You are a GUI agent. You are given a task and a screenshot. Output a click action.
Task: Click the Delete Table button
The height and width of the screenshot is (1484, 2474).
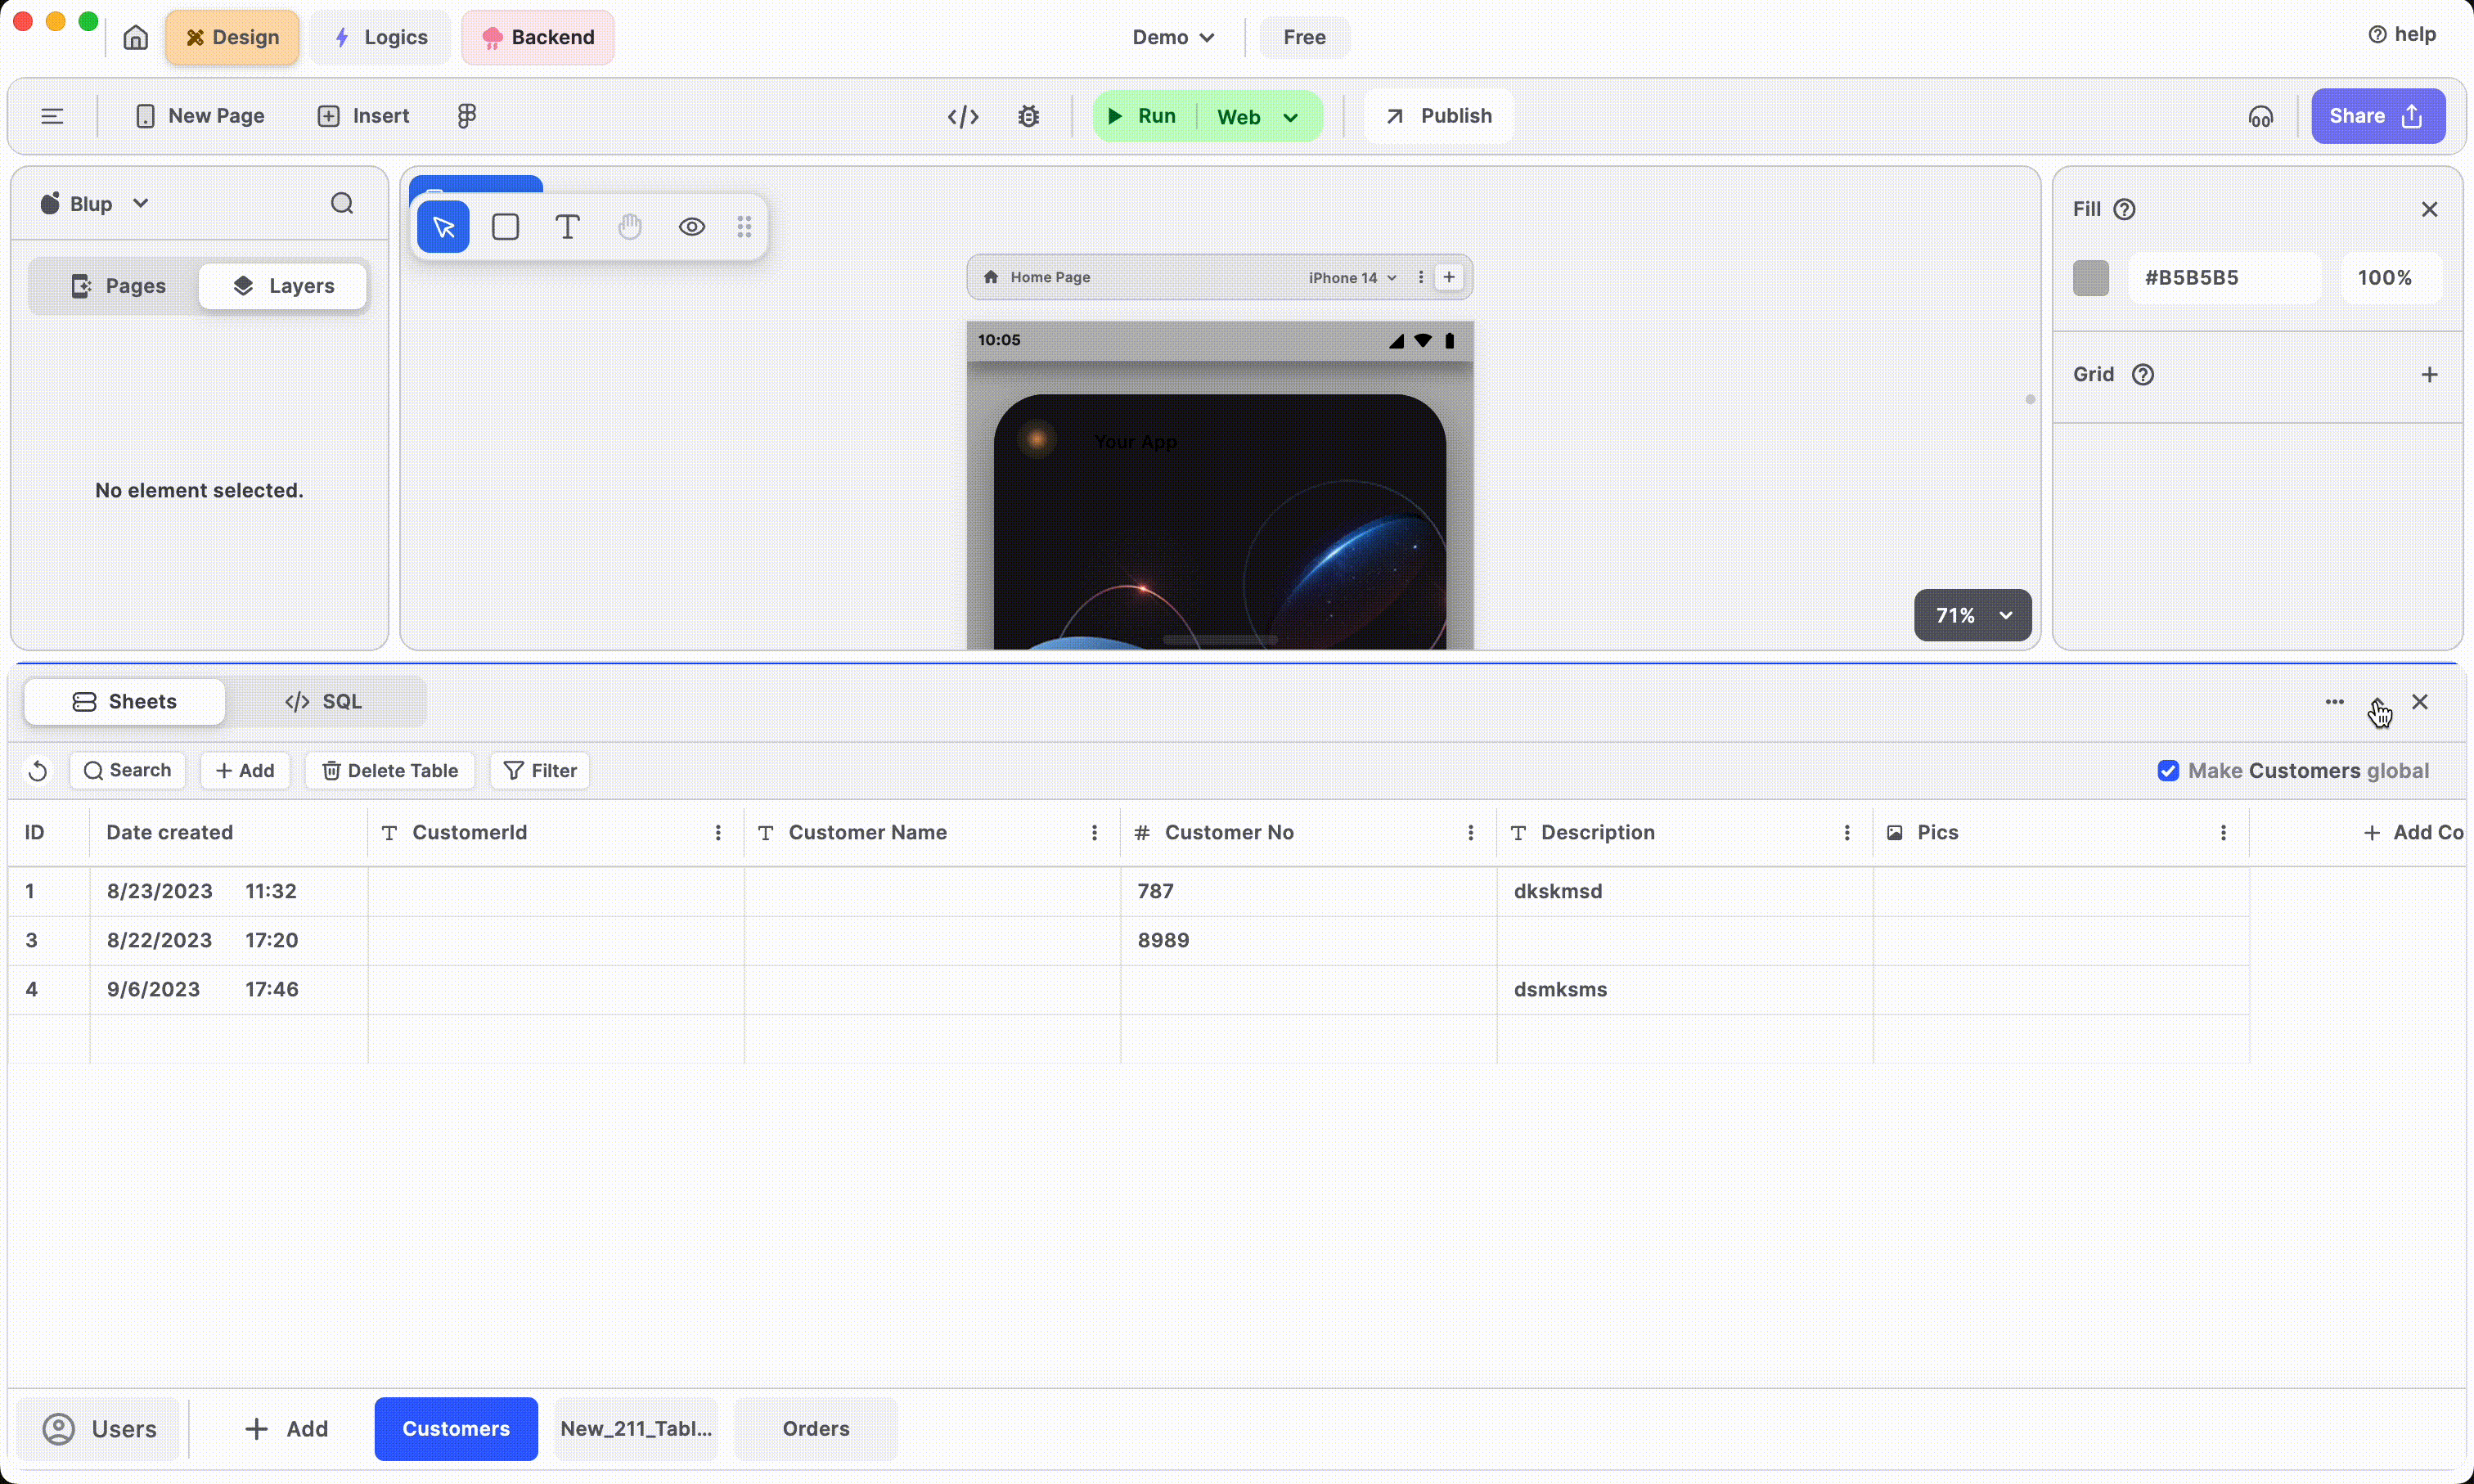pos(390,771)
